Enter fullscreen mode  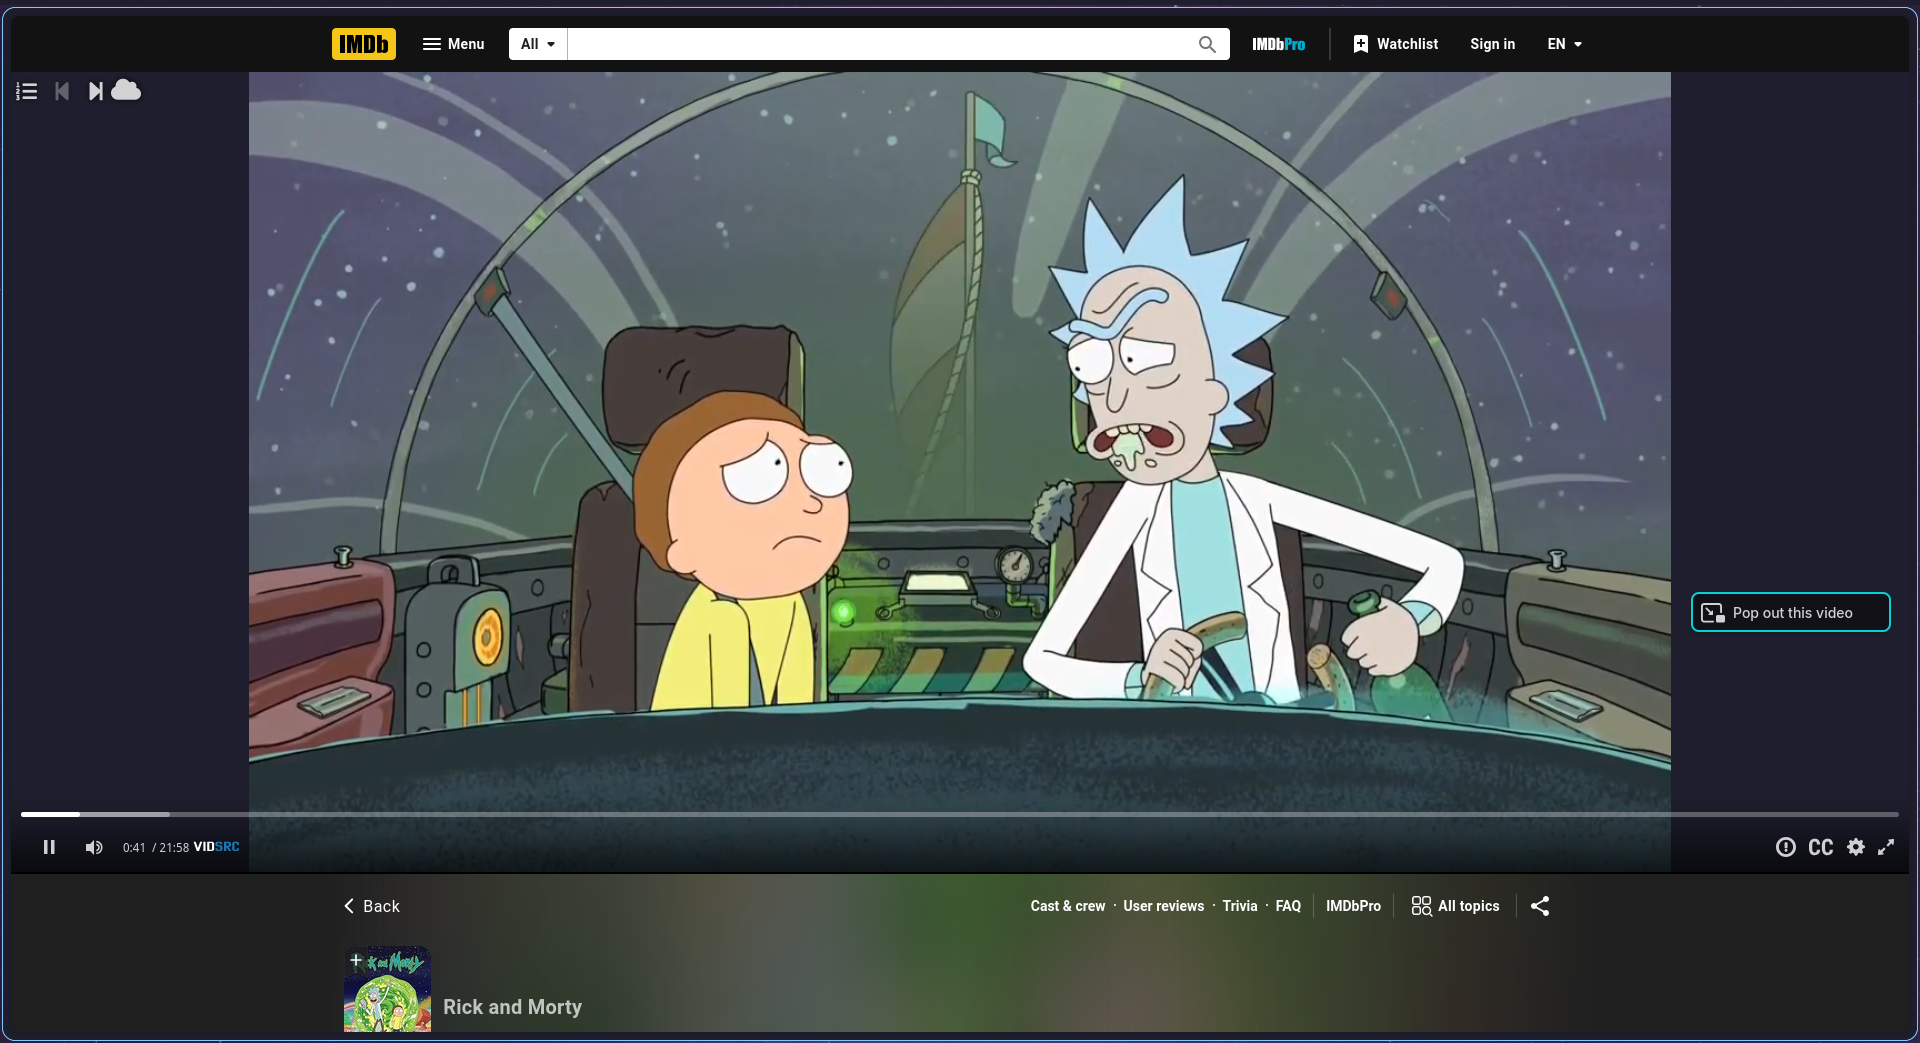[x=1886, y=847]
